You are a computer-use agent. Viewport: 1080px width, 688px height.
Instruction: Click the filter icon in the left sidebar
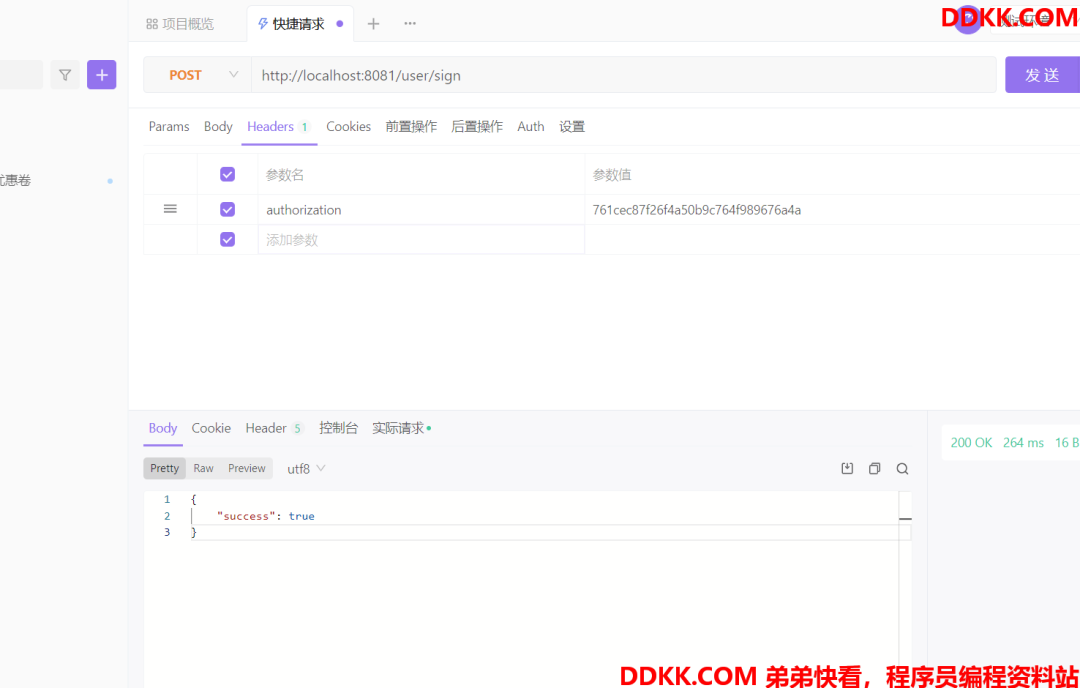(x=64, y=74)
